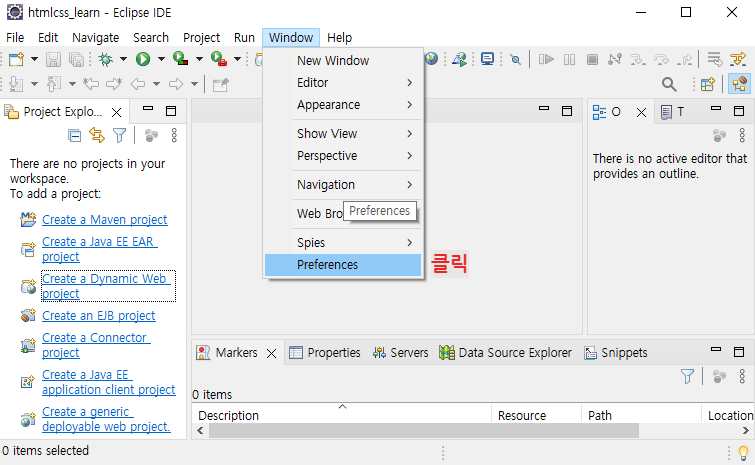
Task: Click the Launch Web Service Explorer icon
Action: tap(459, 59)
